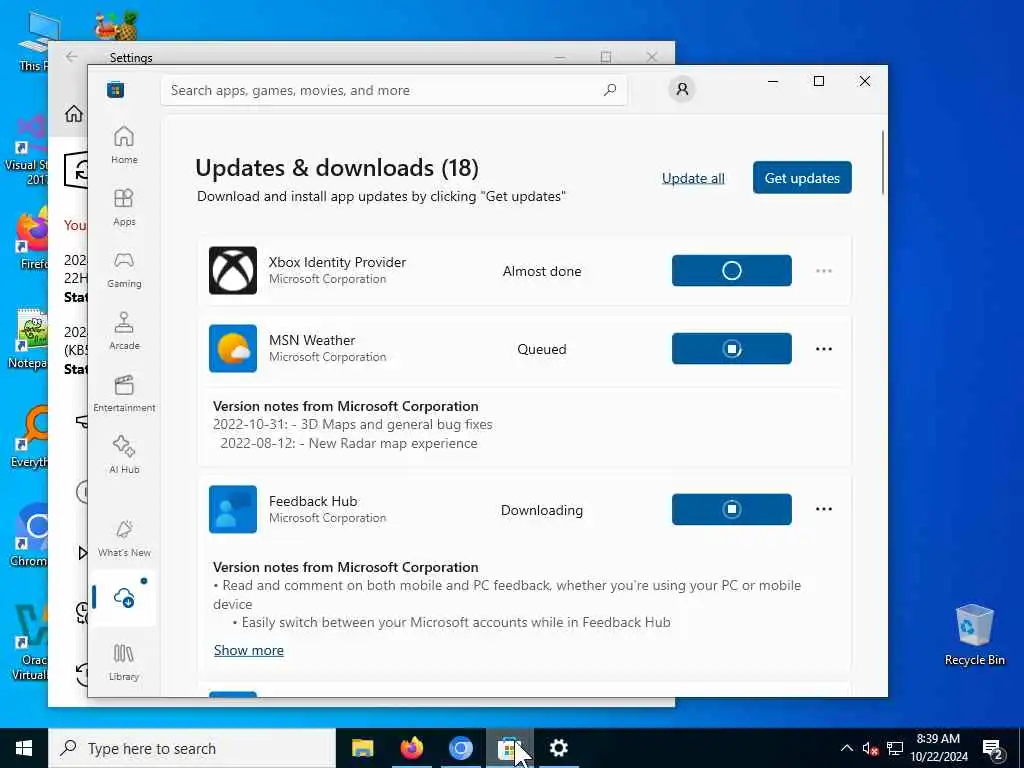Go to Gaming in the Store sidebar
Viewport: 1024px width, 768px height.
pyautogui.click(x=124, y=269)
